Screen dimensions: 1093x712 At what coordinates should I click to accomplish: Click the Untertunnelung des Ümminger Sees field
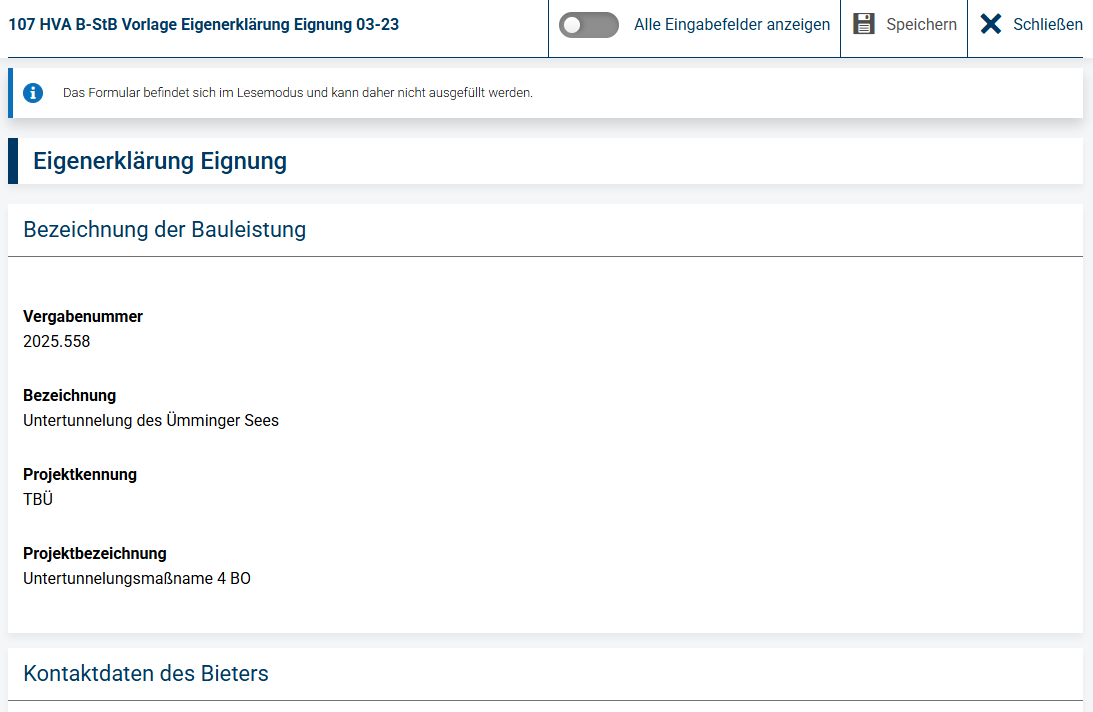[151, 421]
